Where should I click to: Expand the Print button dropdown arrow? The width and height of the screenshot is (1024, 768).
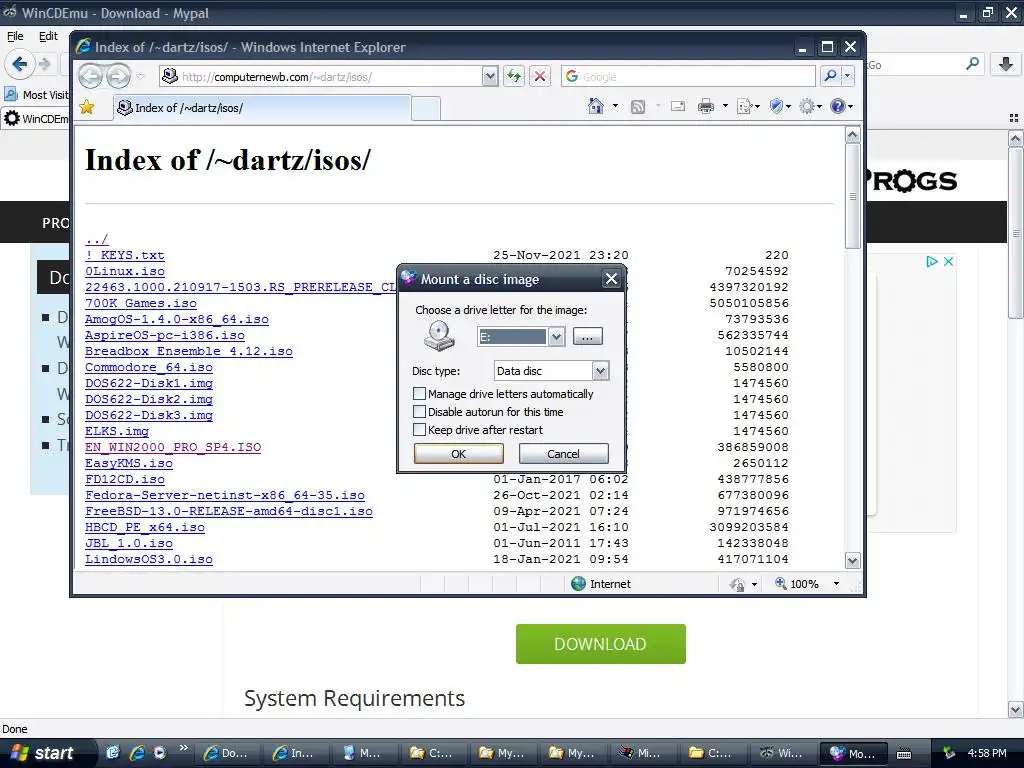[x=725, y=106]
